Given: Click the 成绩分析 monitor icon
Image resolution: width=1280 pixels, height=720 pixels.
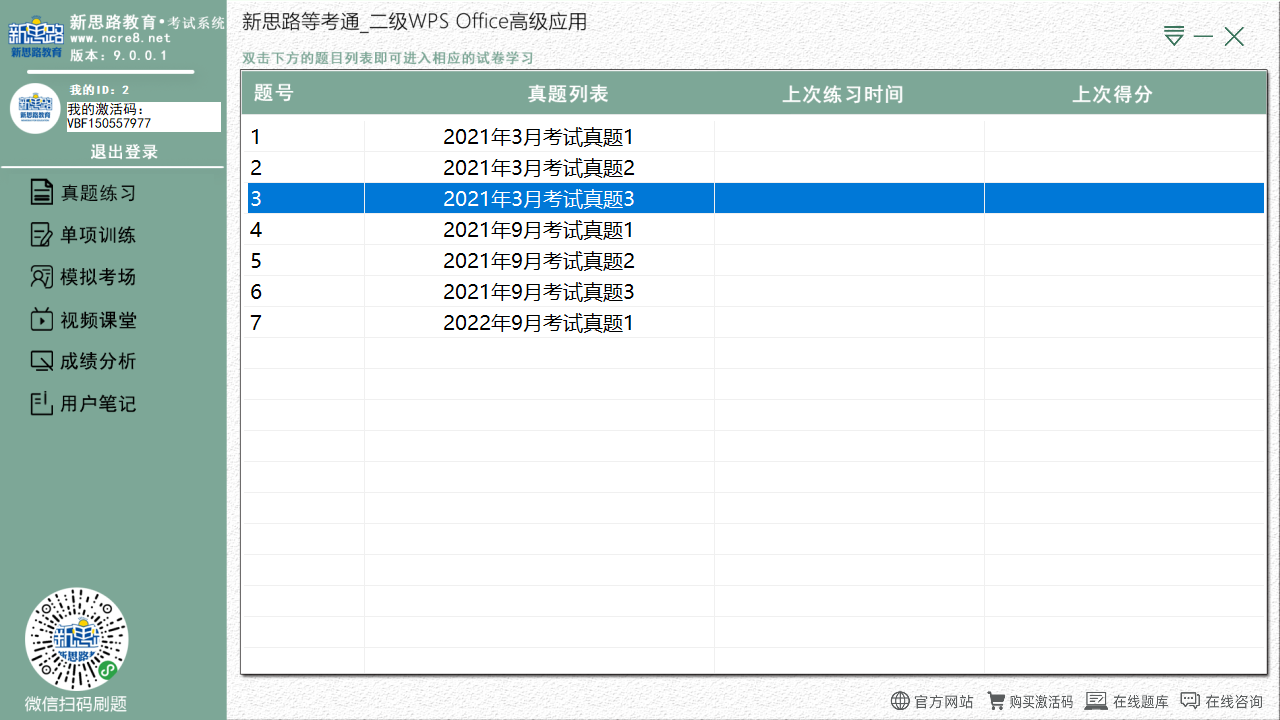Looking at the screenshot, I should pos(42,361).
